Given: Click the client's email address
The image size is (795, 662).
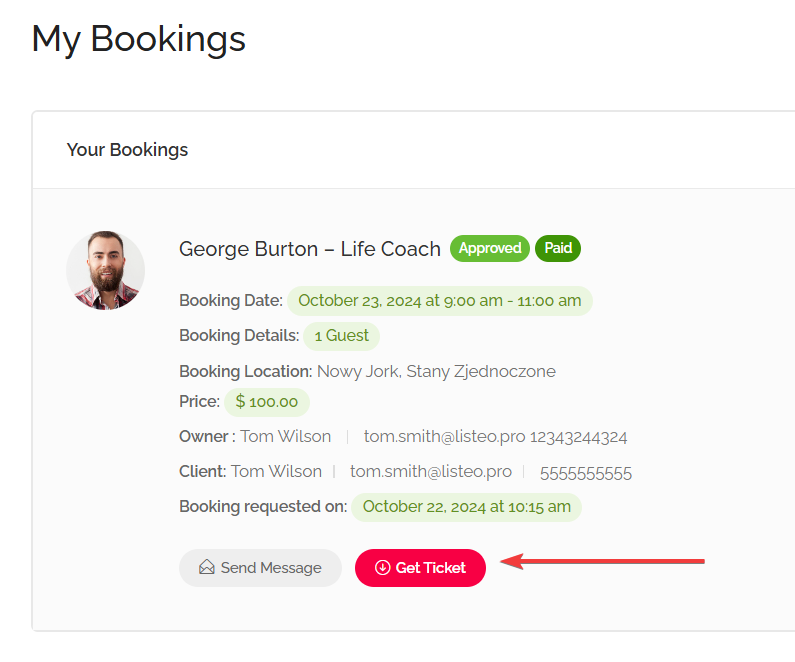Looking at the screenshot, I should coord(431,472).
